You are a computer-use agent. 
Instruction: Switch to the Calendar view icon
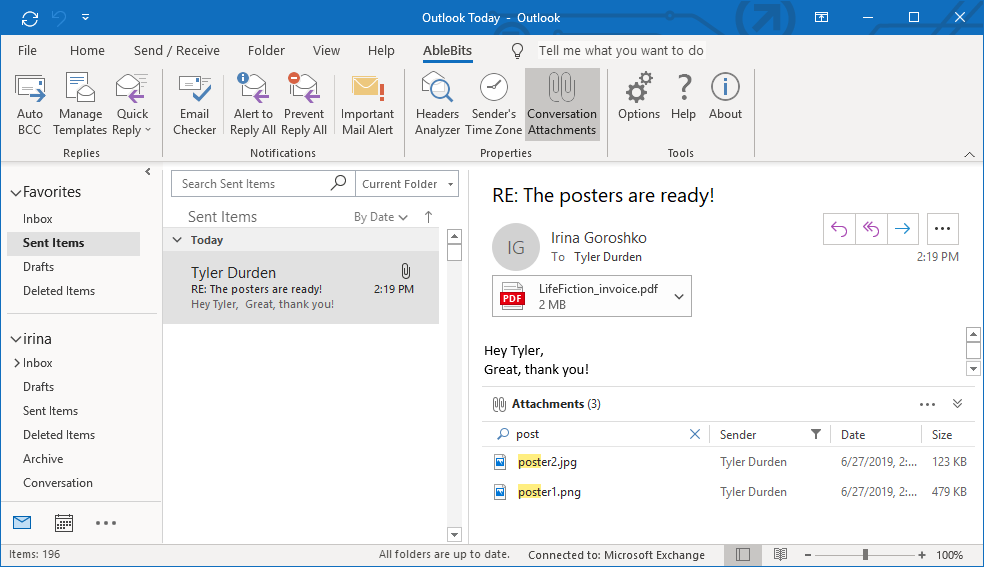(63, 522)
